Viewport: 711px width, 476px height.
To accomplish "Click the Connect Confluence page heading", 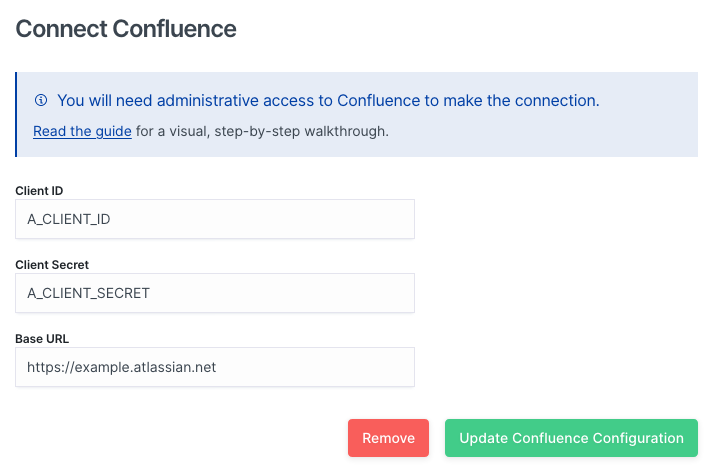I will coord(126,29).
